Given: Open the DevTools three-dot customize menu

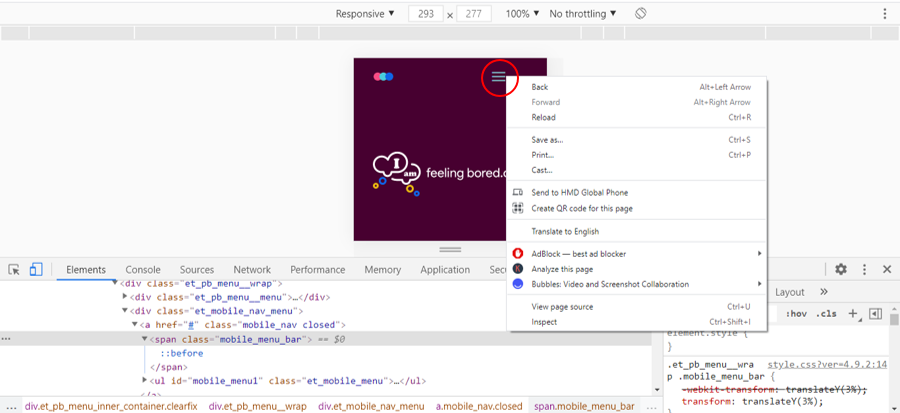Looking at the screenshot, I should coord(864,269).
